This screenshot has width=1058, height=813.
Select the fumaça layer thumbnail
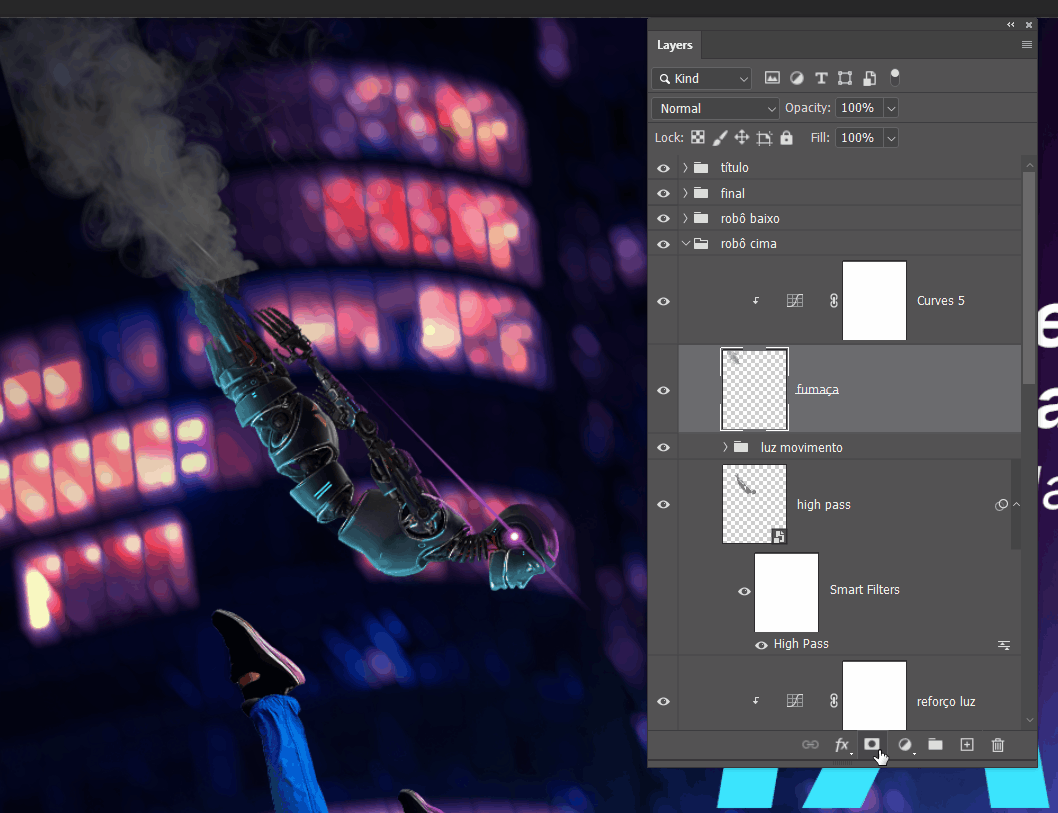[754, 389]
